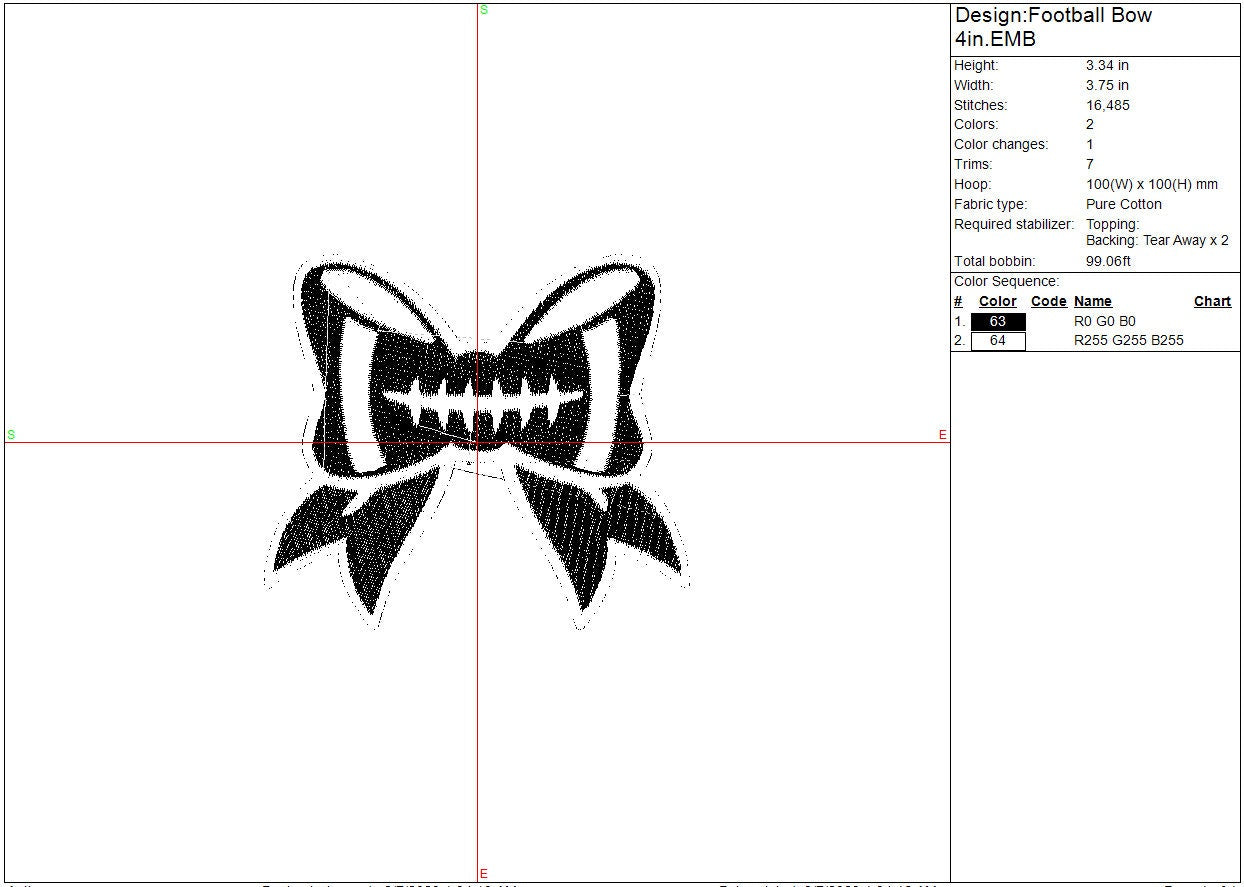The width and height of the screenshot is (1244, 887).
Task: Click the white color swatch 64
Action: [998, 341]
